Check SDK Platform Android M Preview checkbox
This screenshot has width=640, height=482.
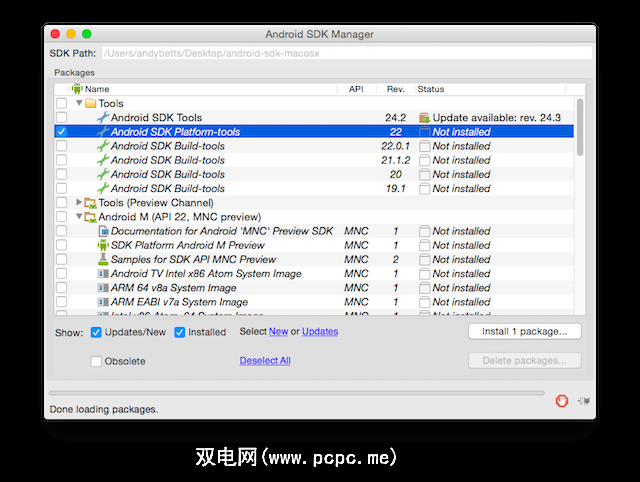pyautogui.click(x=62, y=245)
